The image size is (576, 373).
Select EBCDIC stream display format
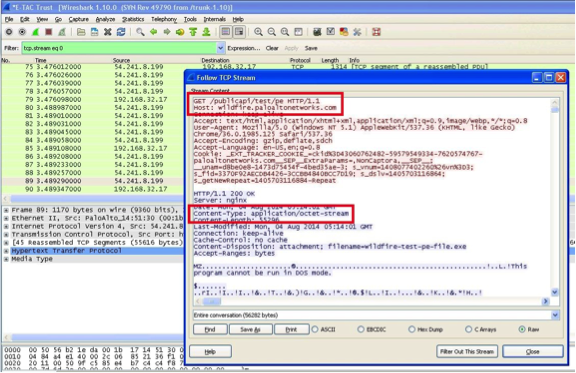coord(361,329)
